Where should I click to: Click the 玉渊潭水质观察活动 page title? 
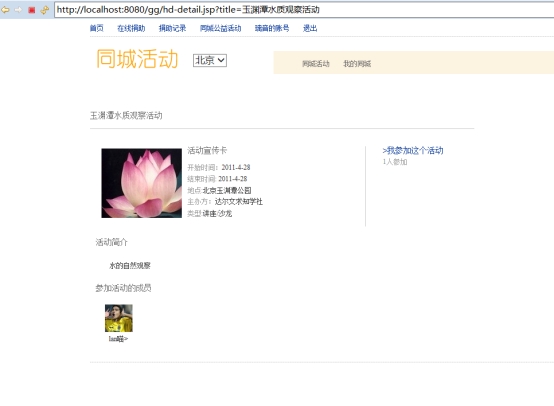126,116
